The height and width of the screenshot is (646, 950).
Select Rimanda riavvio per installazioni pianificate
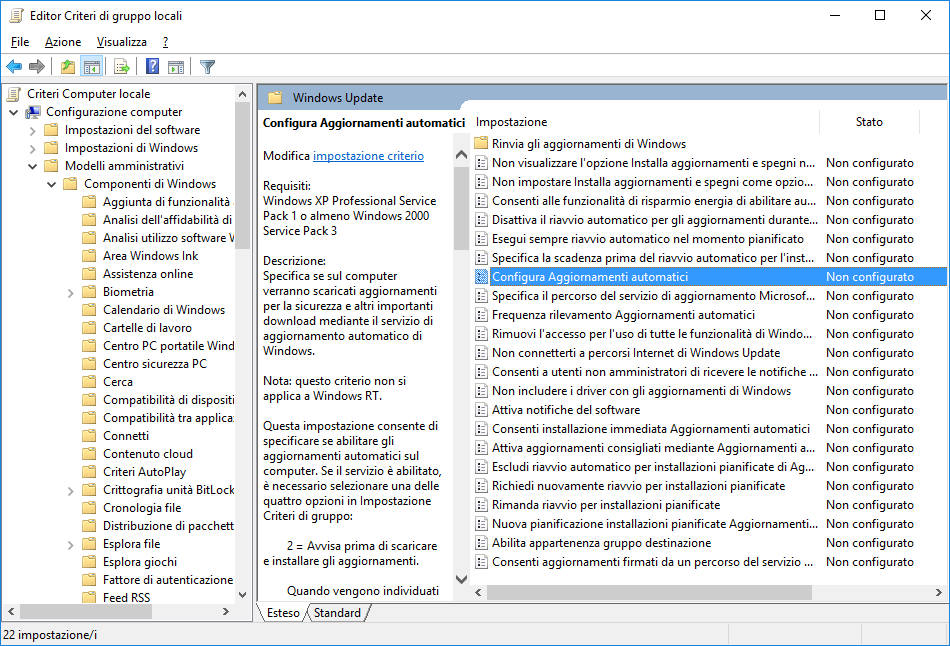click(606, 505)
